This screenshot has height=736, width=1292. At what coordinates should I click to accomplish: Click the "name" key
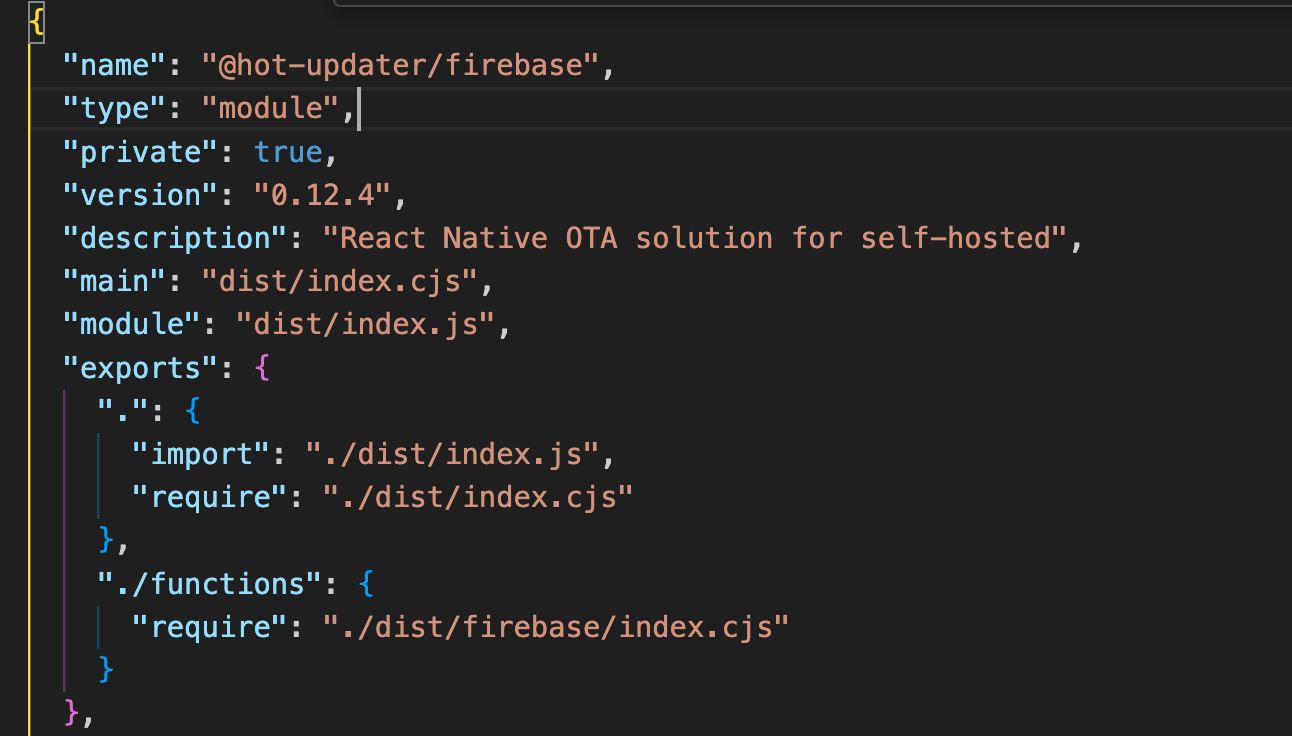coord(114,66)
